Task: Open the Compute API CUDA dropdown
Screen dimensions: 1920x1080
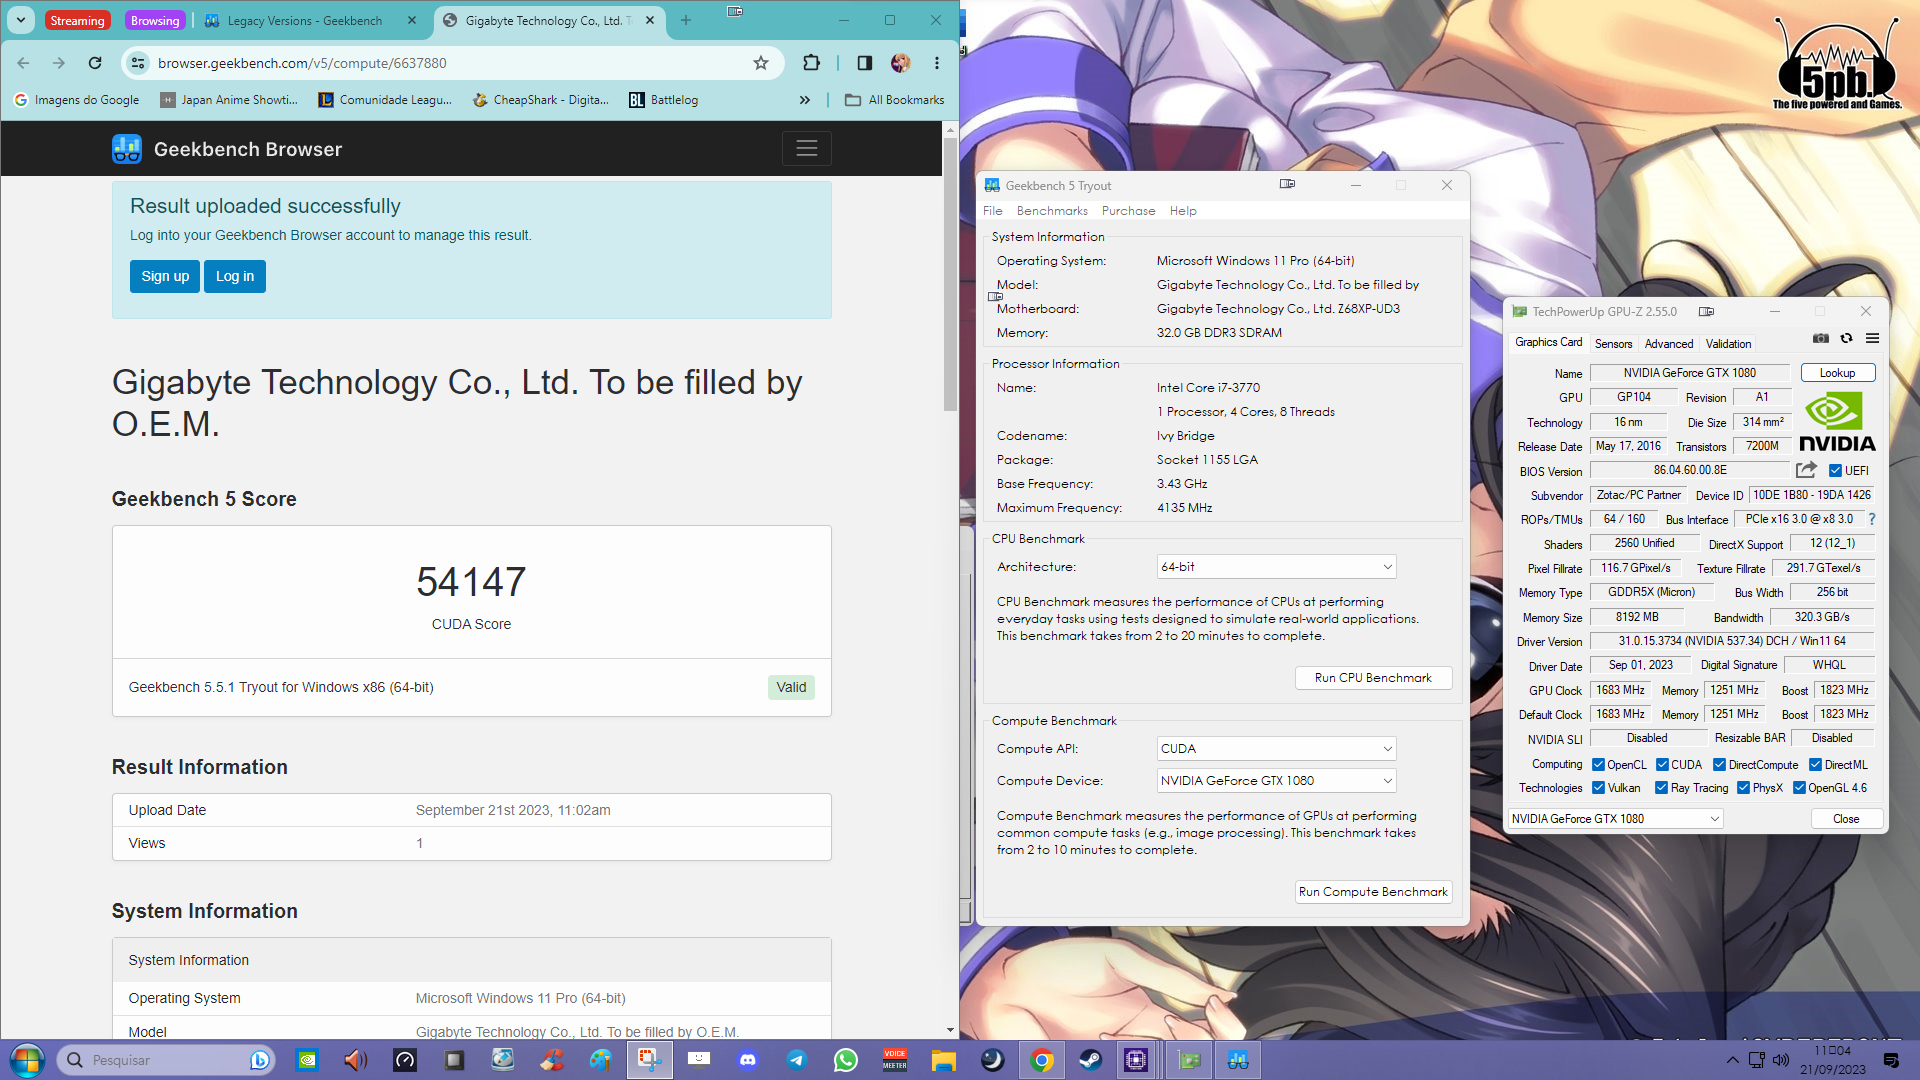Action: coord(1276,749)
